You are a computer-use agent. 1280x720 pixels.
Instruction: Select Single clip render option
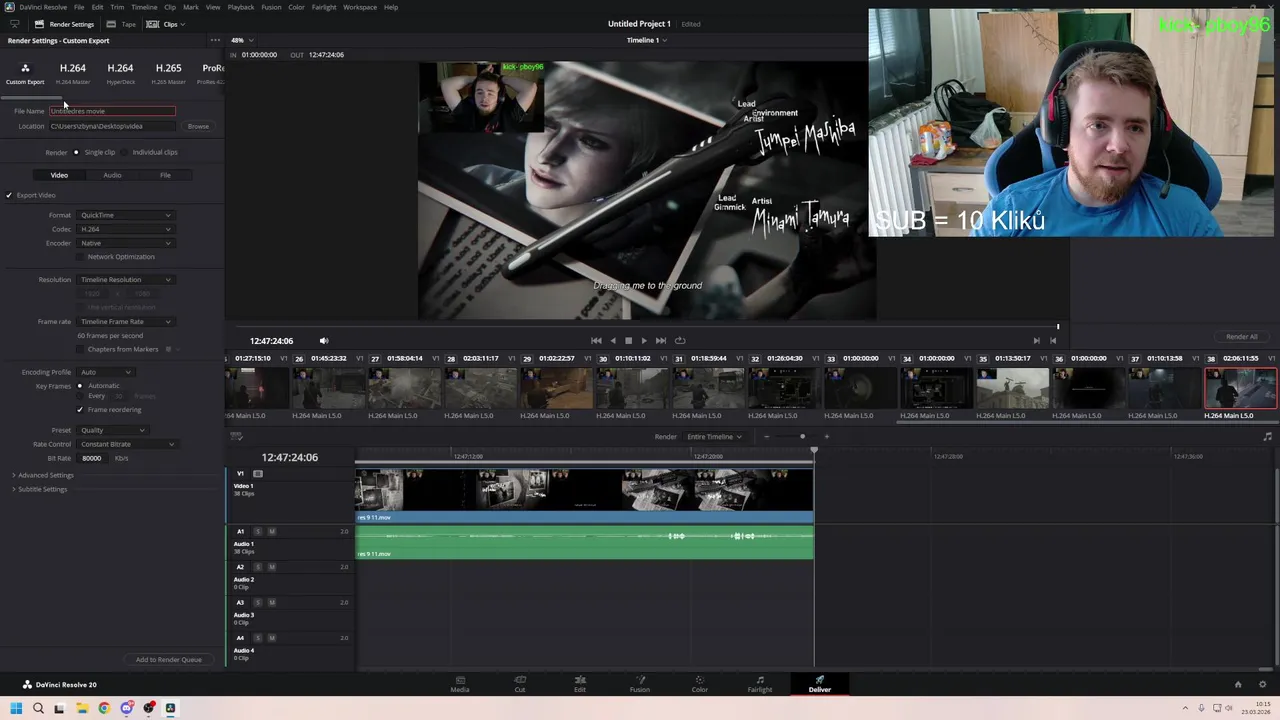coord(78,152)
